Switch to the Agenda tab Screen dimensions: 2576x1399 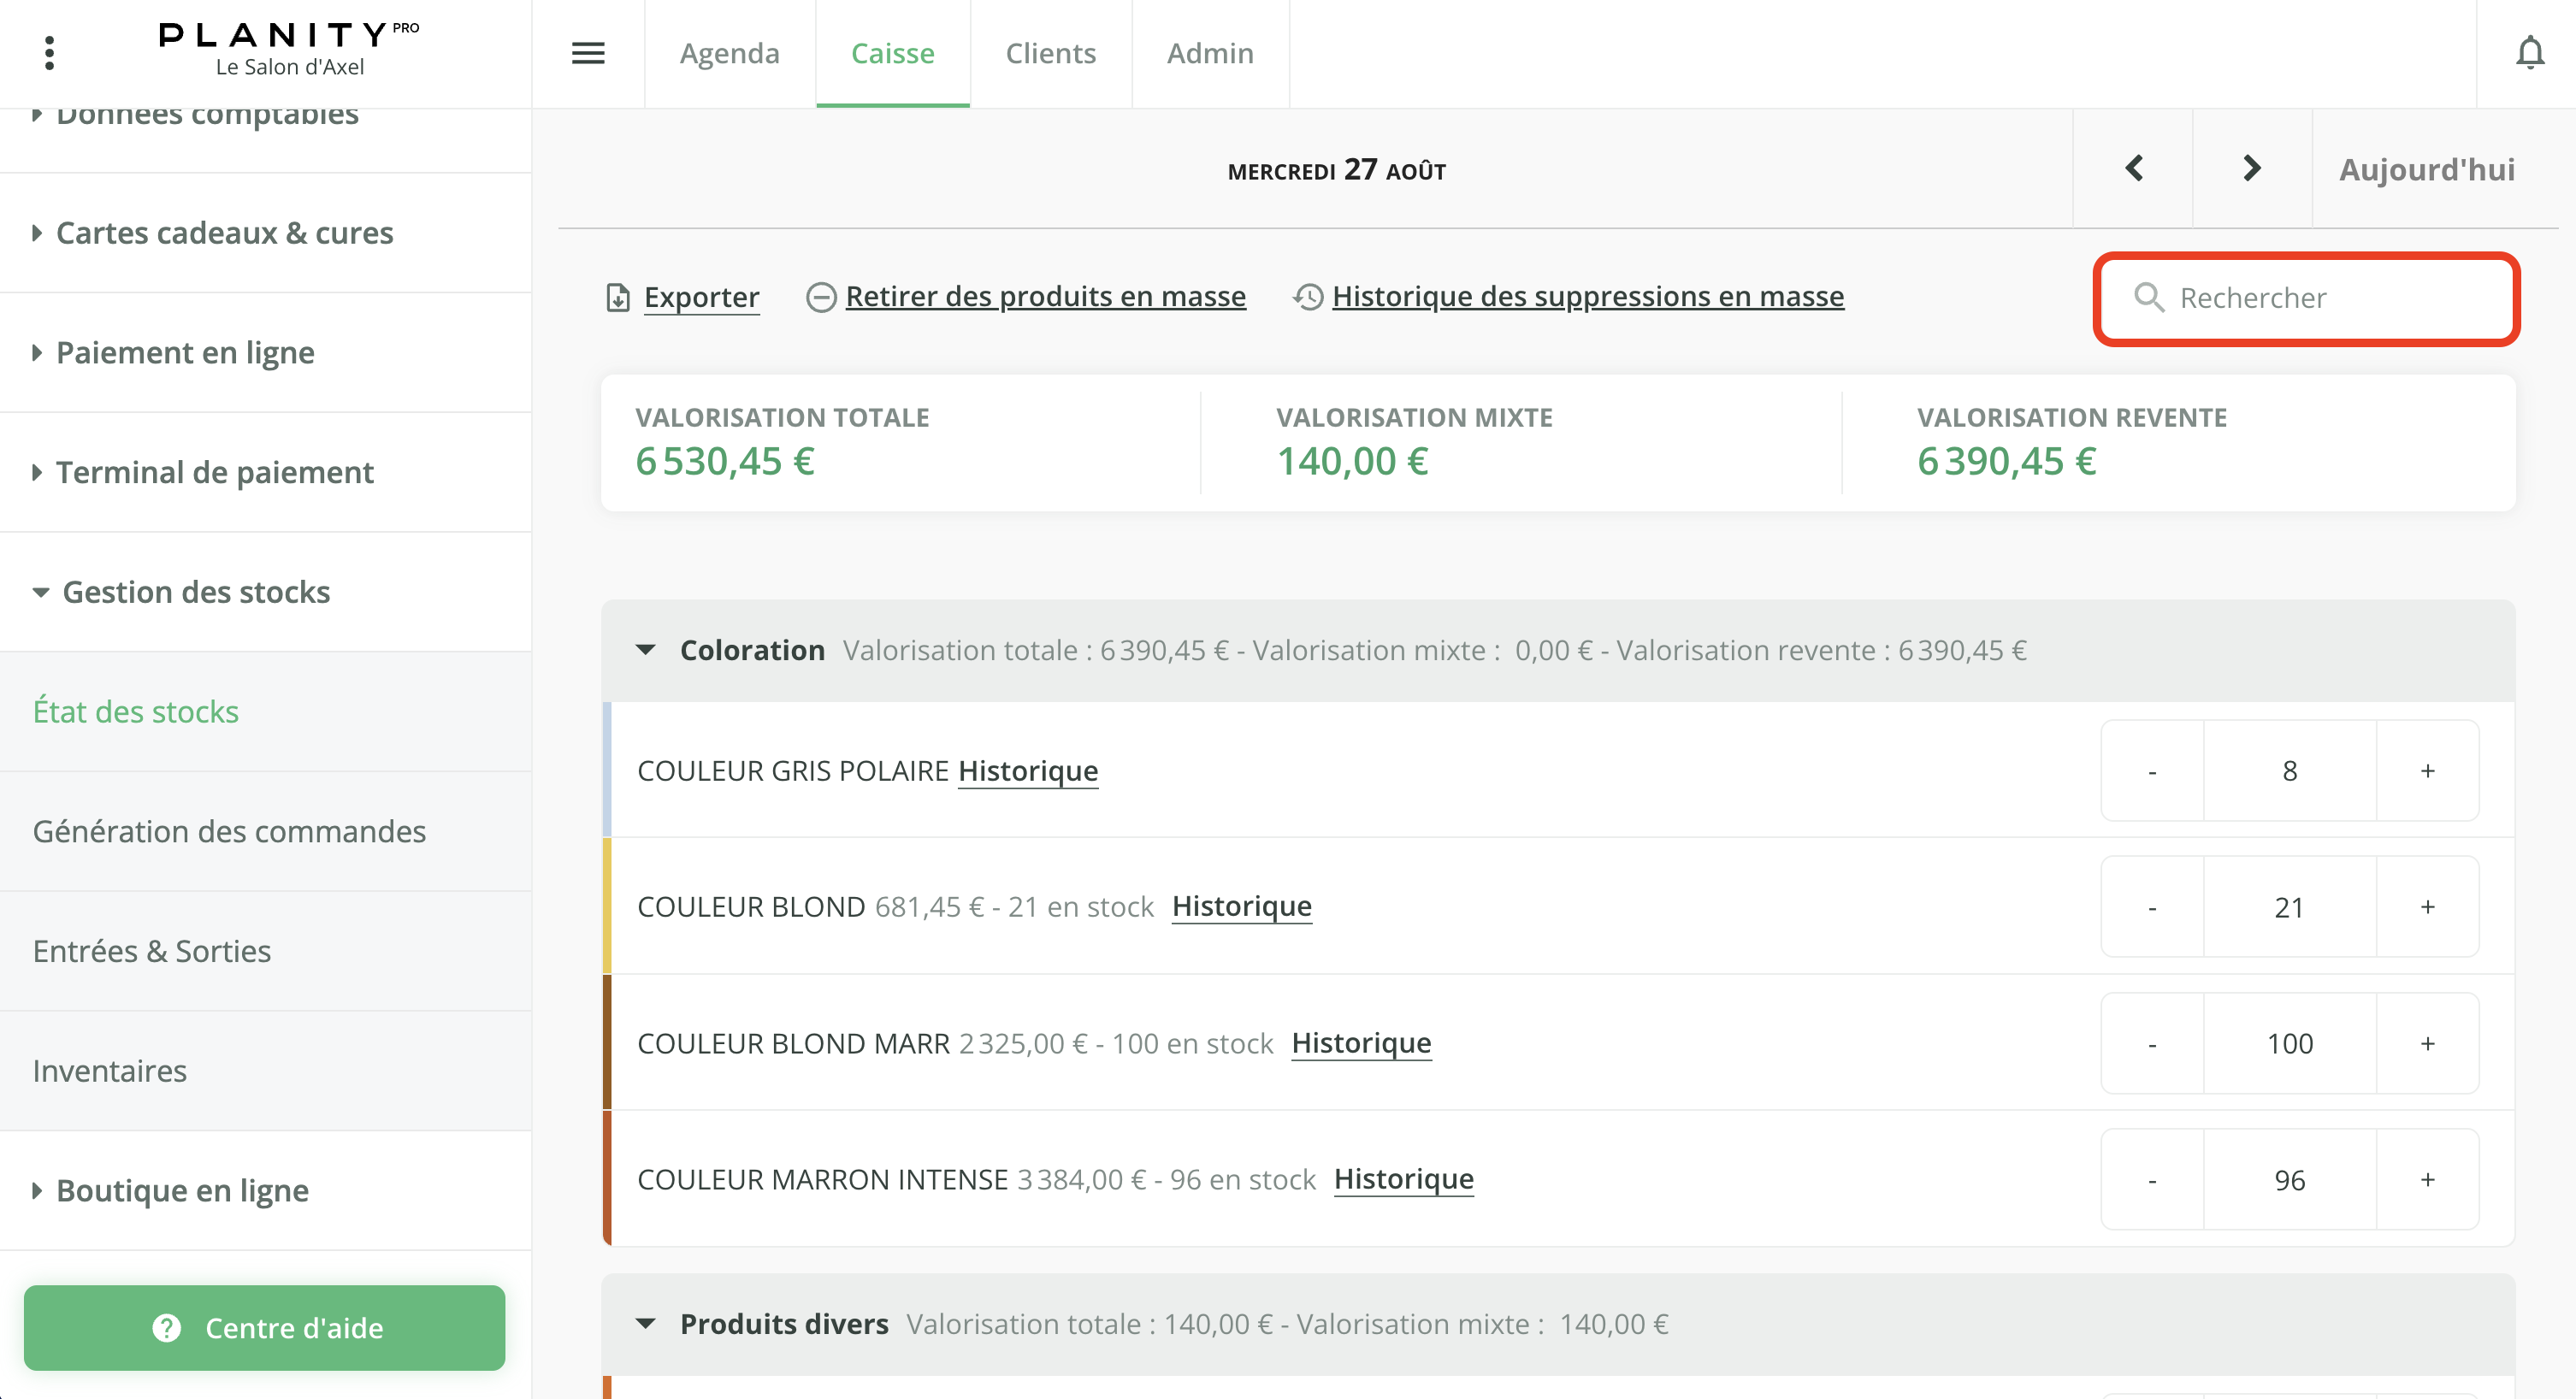(729, 53)
